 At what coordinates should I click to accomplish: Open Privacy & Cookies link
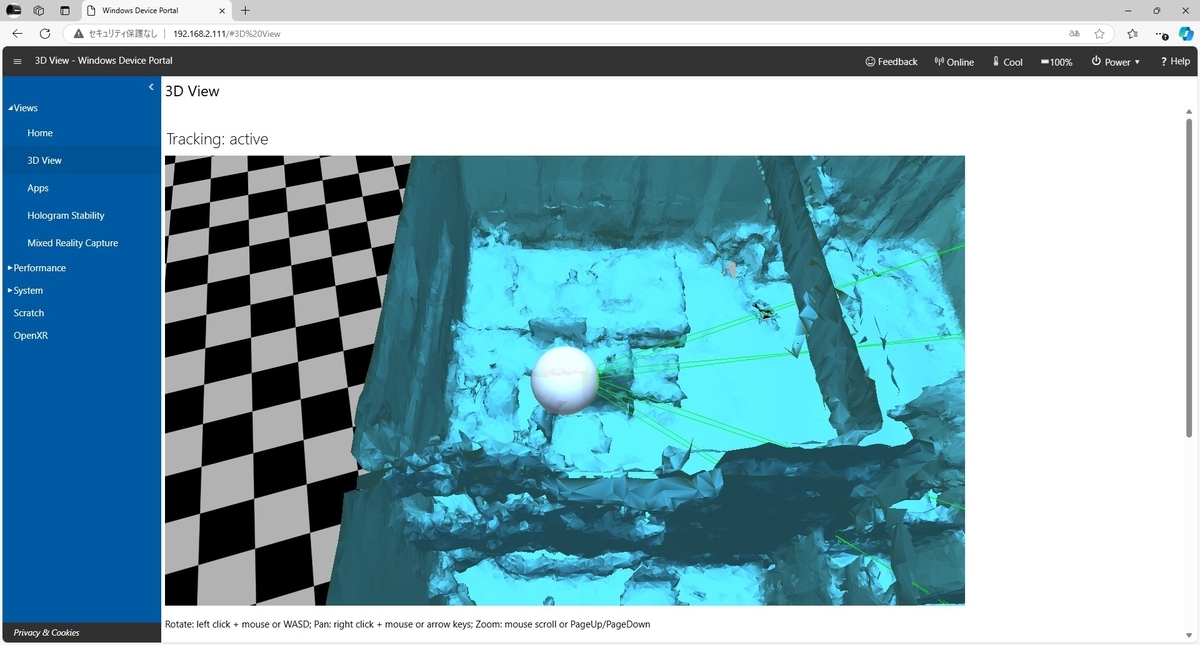[x=46, y=632]
